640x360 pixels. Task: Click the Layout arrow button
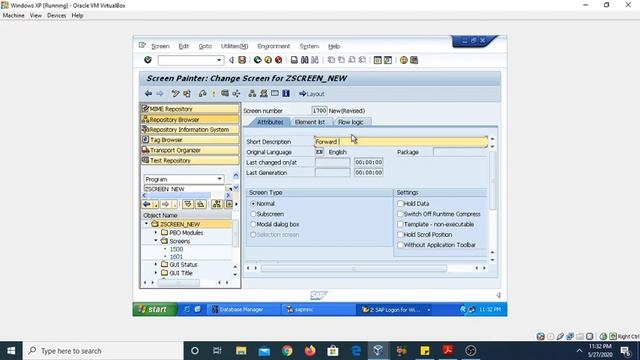(311, 94)
